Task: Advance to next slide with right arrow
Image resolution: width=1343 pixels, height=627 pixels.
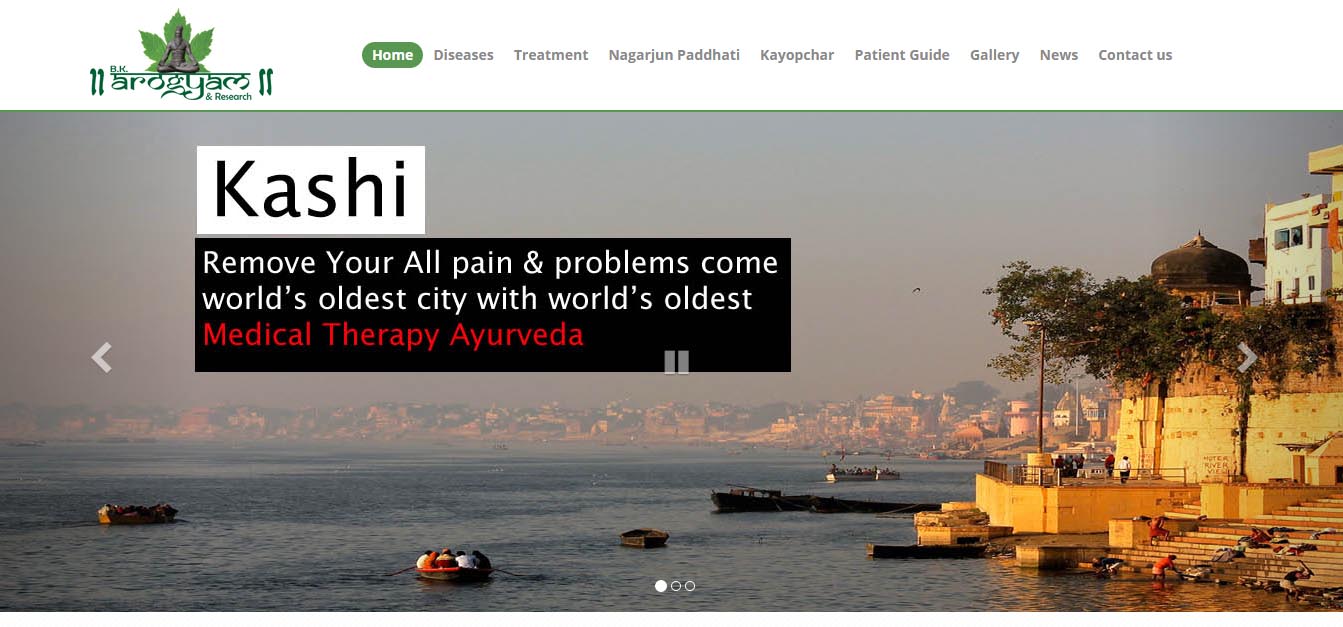Action: pos(1247,357)
